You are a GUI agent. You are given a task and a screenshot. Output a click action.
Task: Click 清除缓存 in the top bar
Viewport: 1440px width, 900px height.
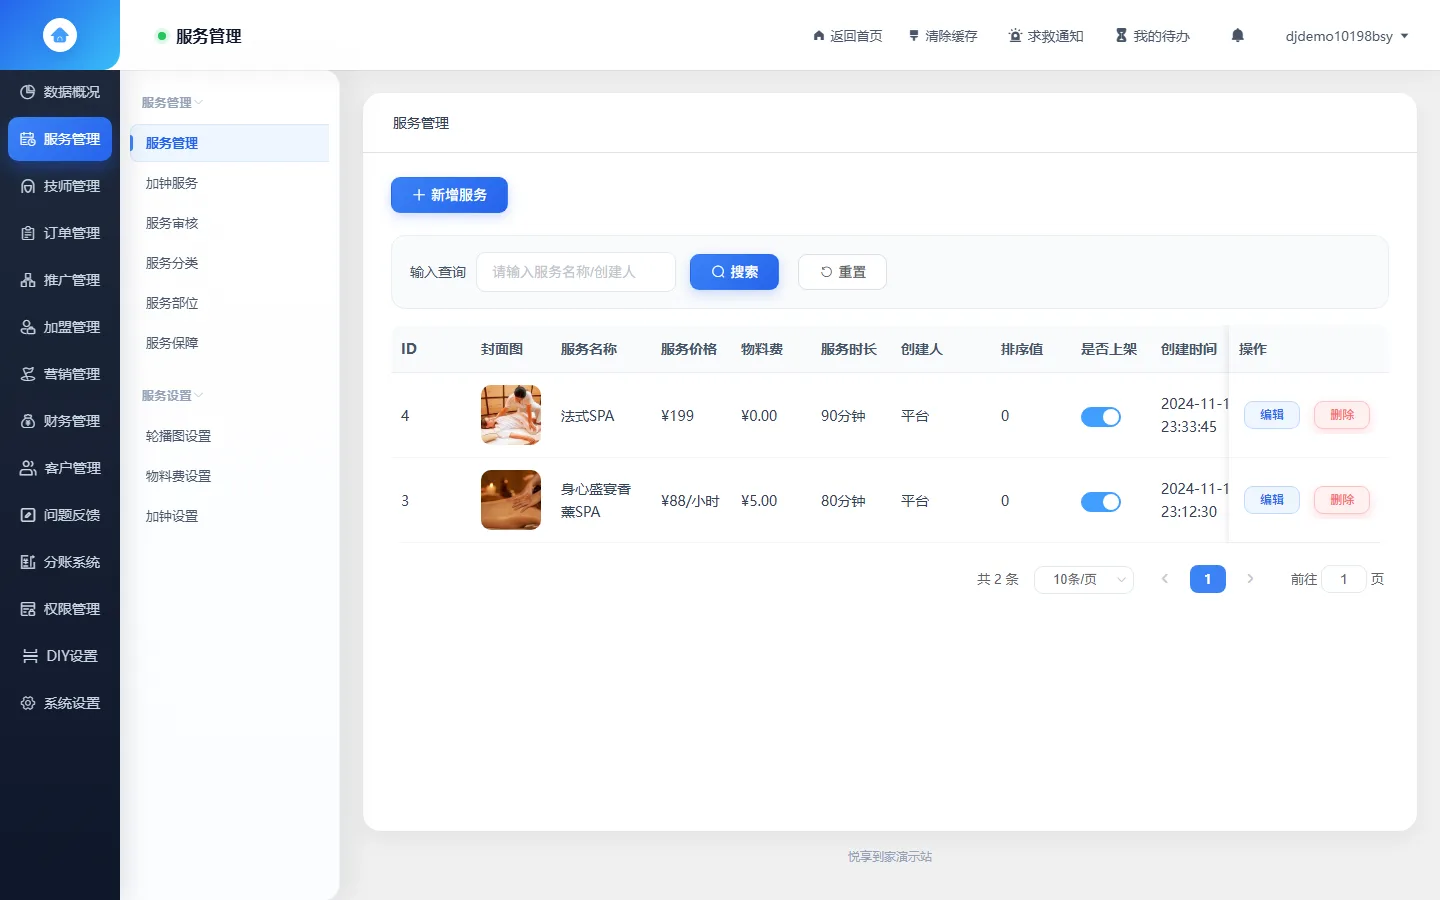(x=942, y=36)
